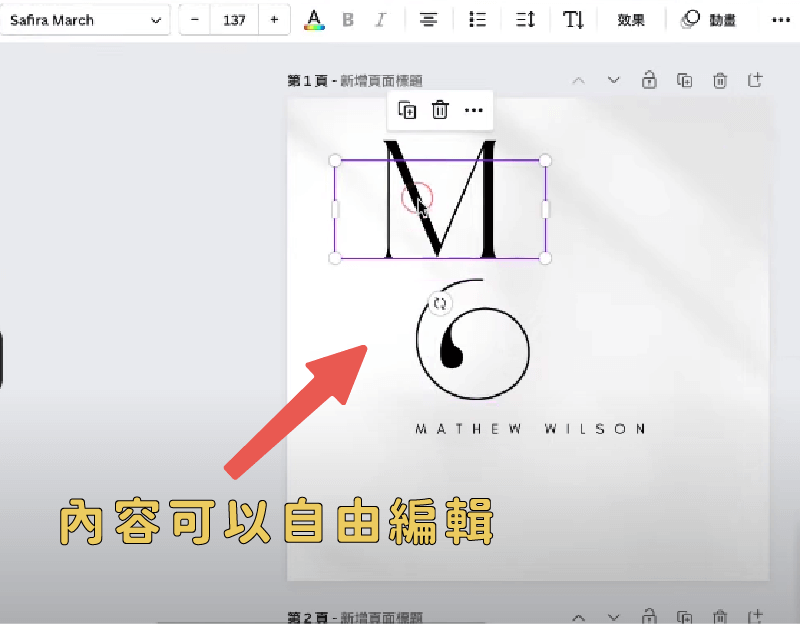The image size is (800, 624).
Task: Click the top-right resize handle of M
Action: 545,160
